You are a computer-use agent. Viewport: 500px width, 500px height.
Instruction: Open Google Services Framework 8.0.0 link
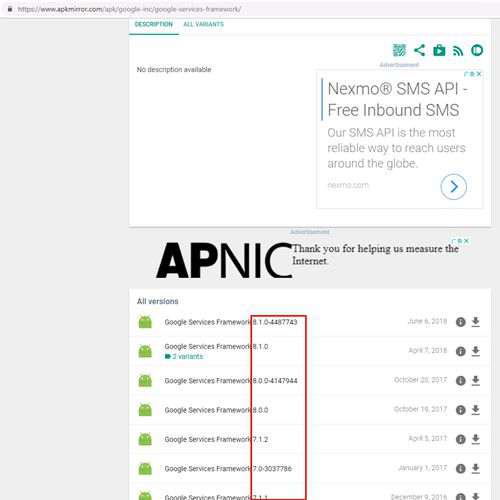tap(216, 410)
